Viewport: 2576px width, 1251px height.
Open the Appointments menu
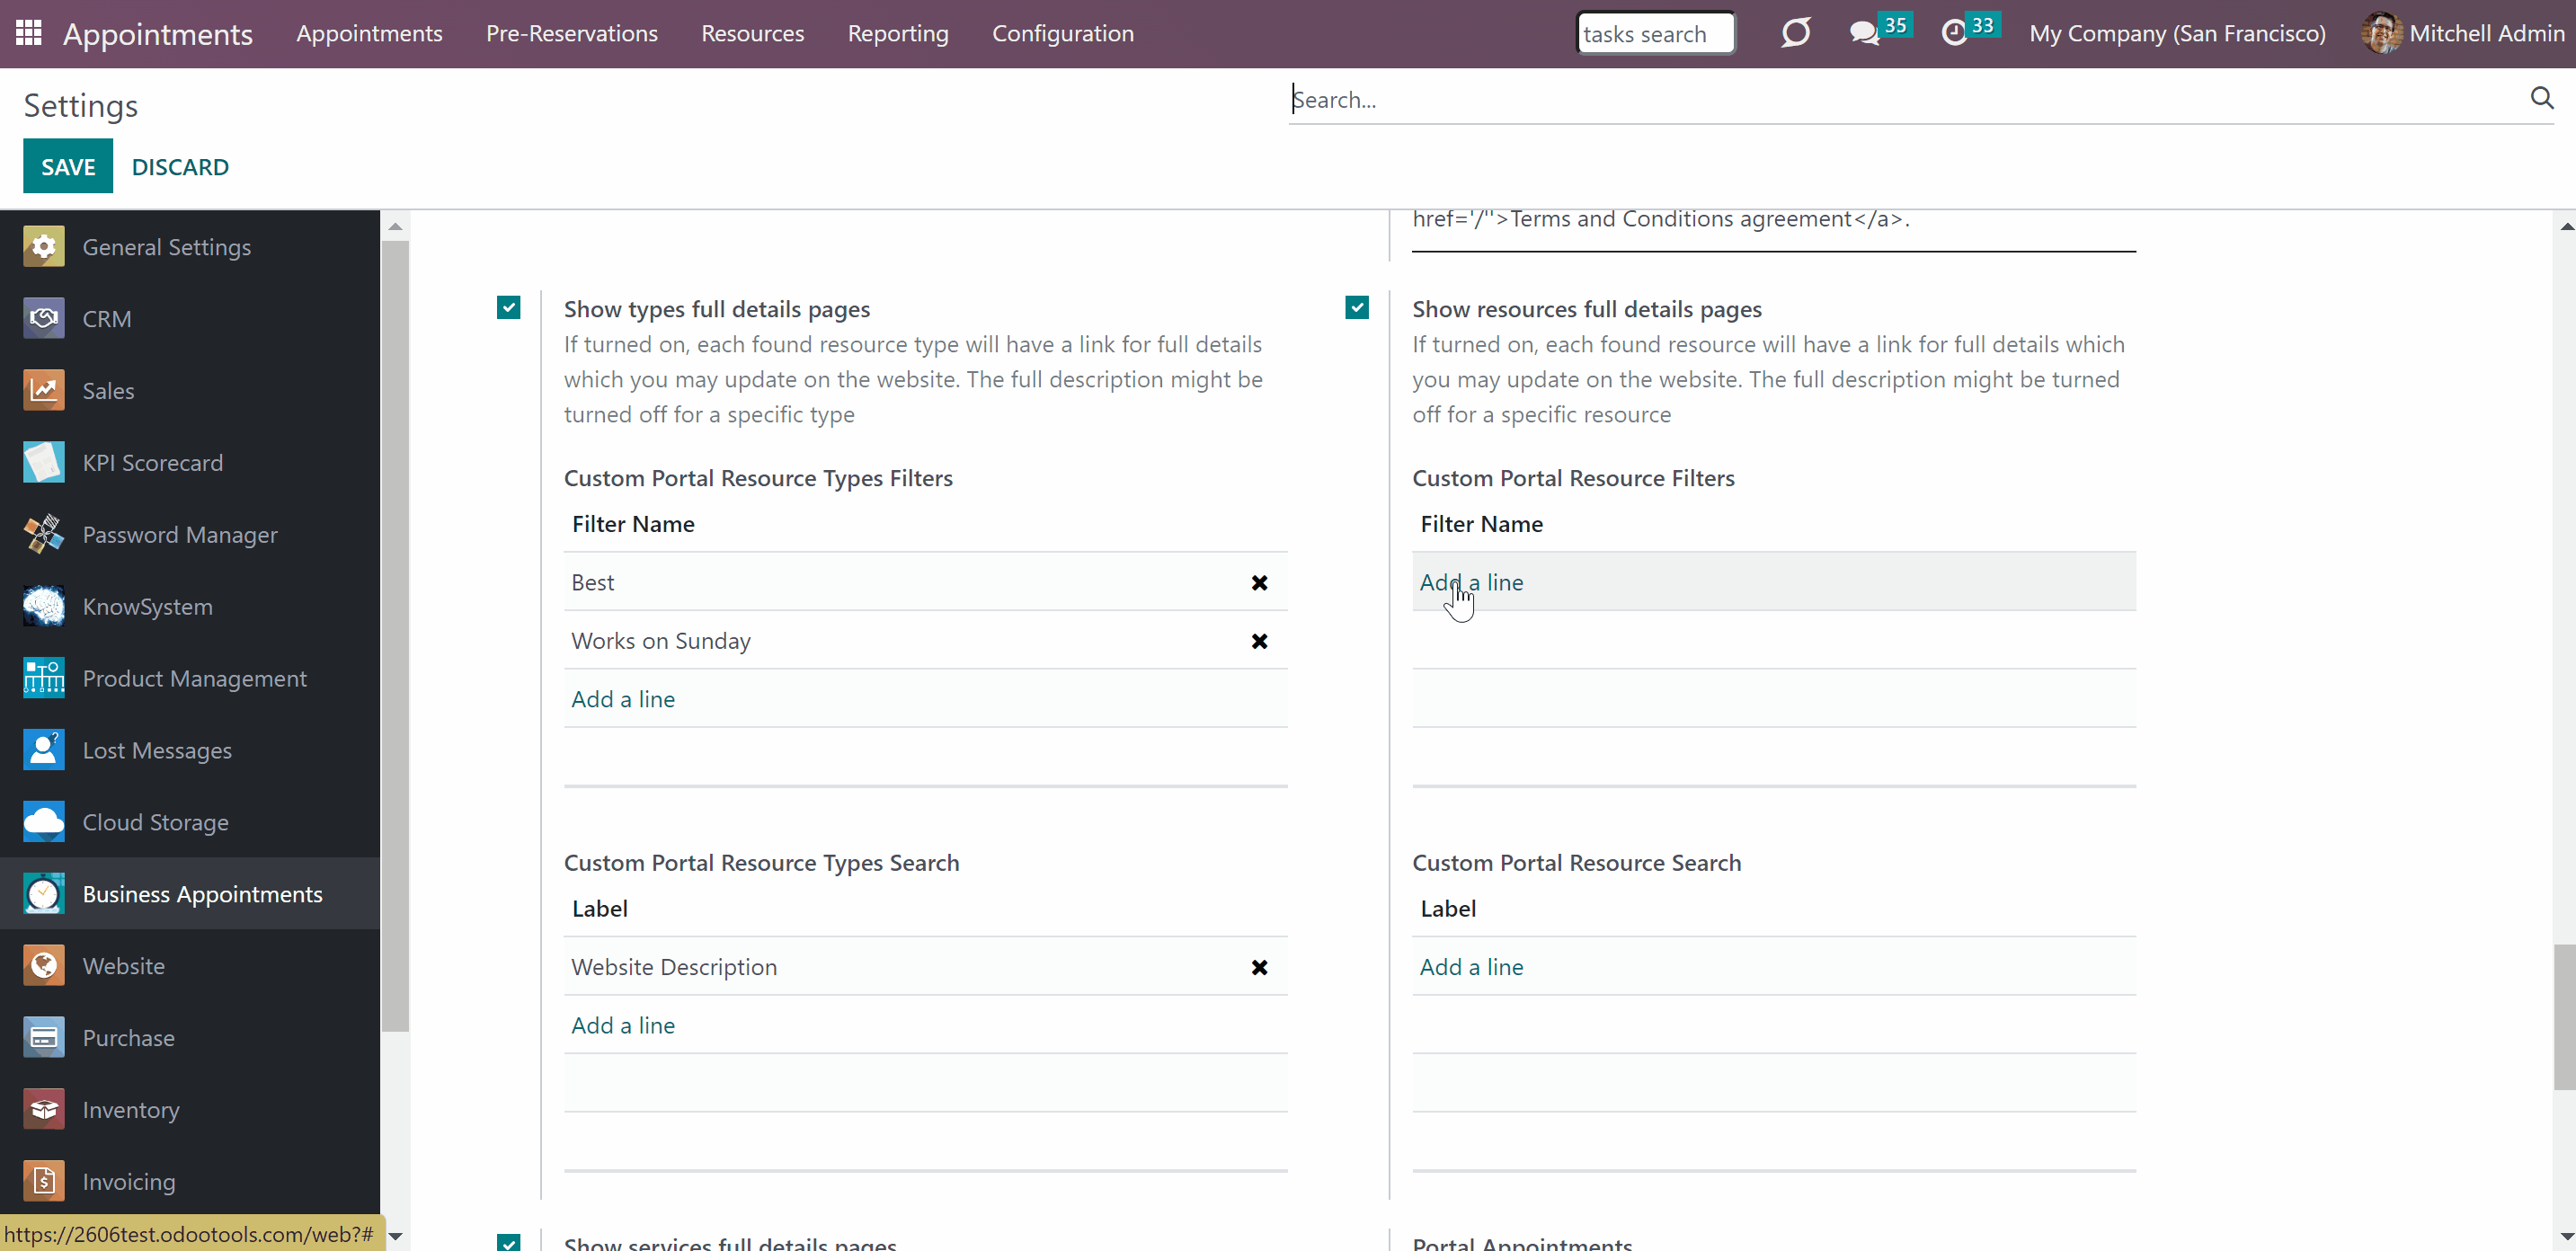coord(369,33)
